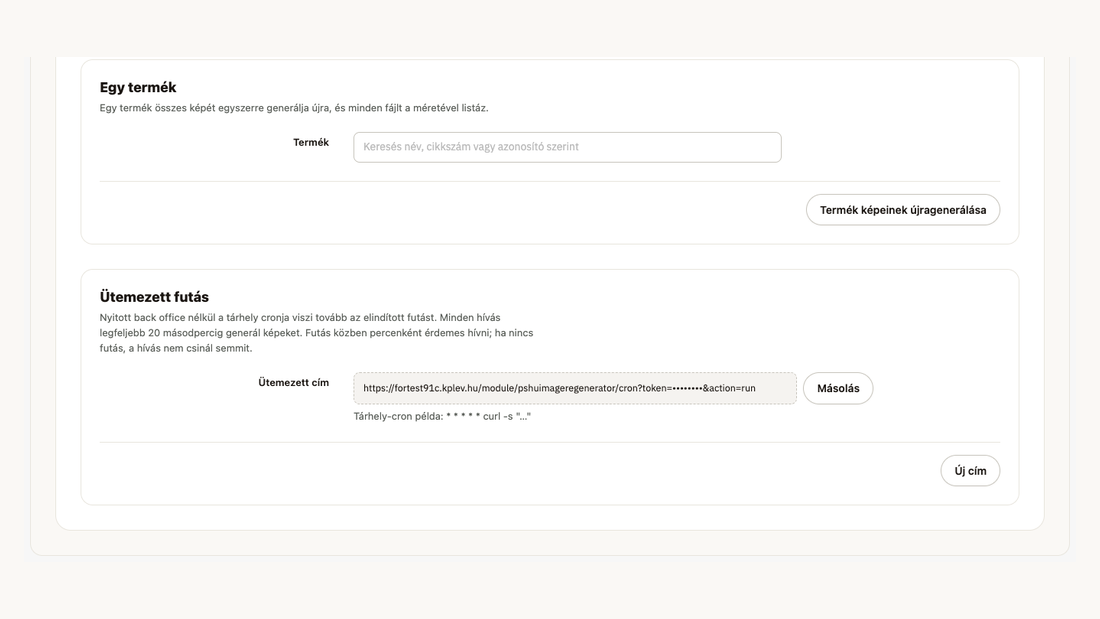Click the Tárhely-cron példa hint text
The height and width of the screenshot is (619, 1100).
[x=442, y=416]
